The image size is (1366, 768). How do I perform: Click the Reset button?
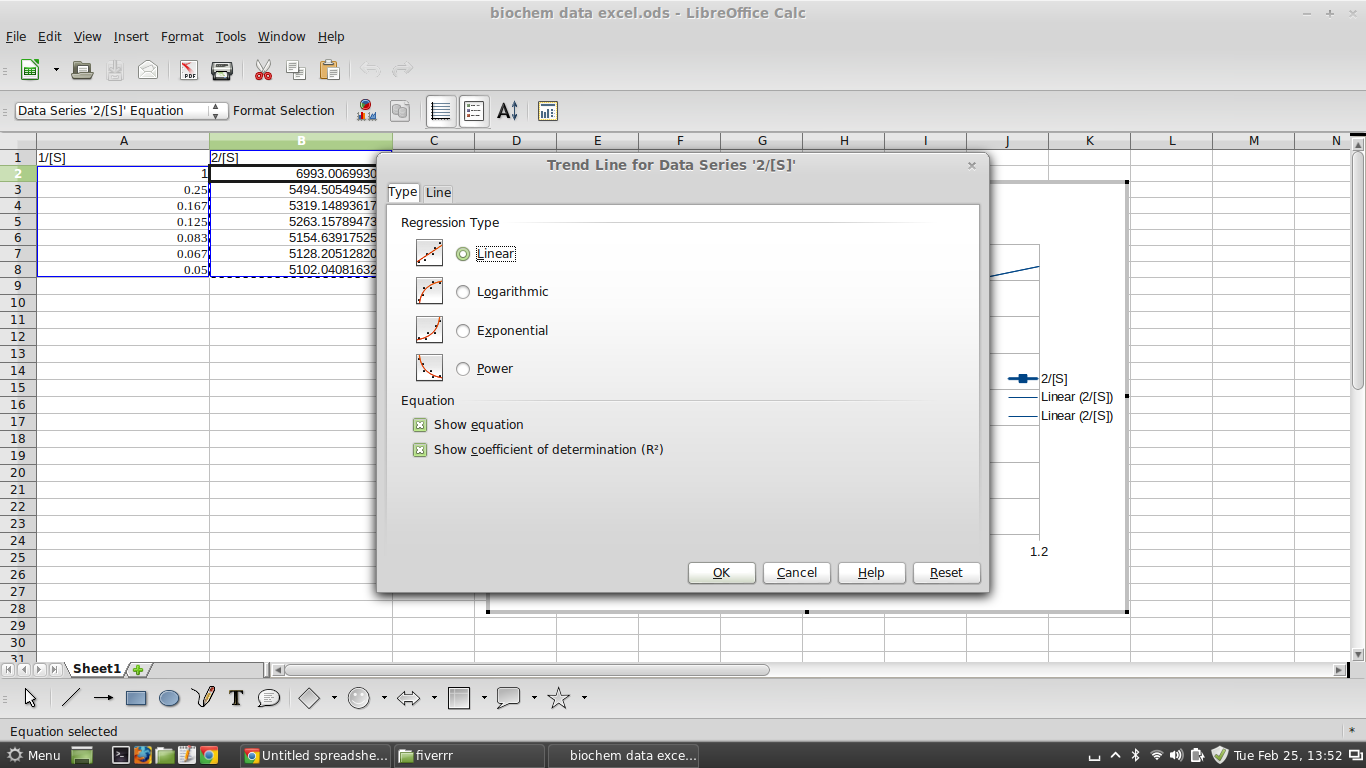click(x=945, y=572)
